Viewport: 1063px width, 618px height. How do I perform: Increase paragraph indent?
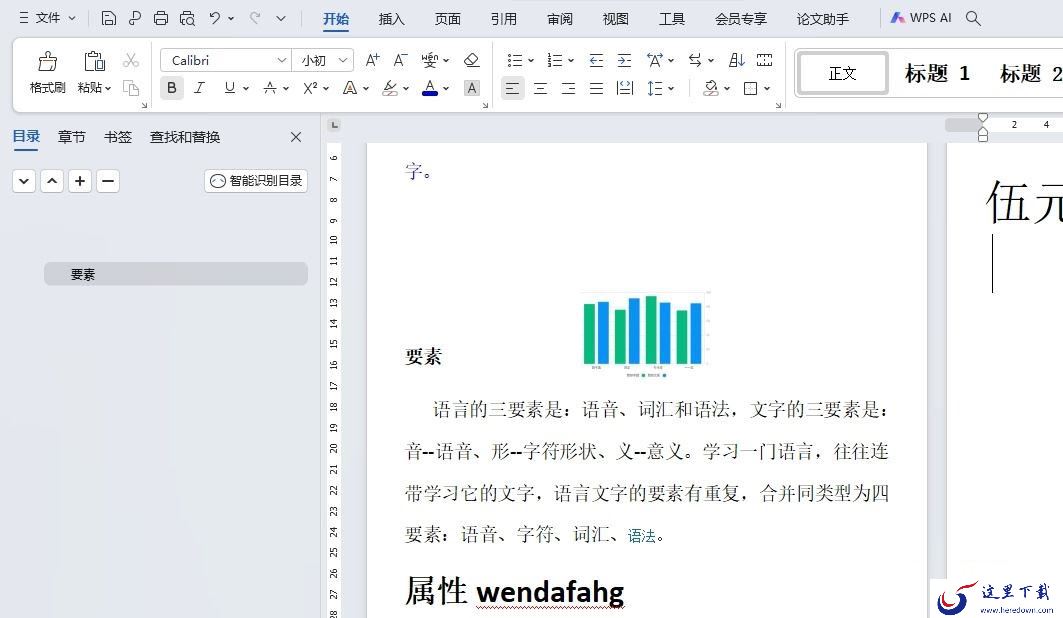624,61
